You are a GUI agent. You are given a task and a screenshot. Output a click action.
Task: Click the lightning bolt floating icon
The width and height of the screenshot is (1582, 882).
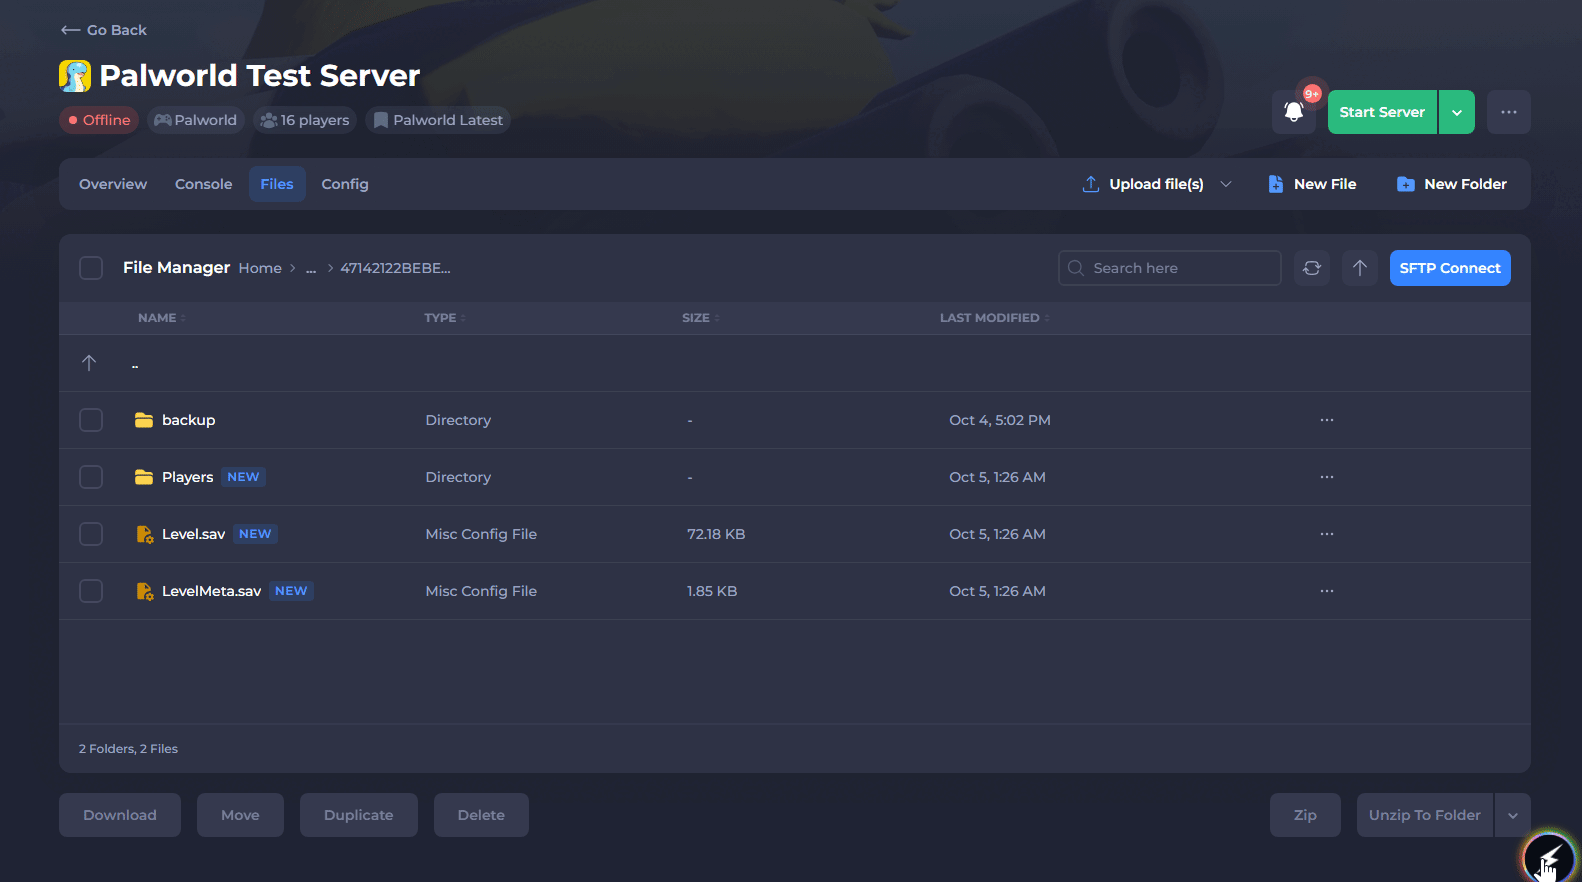(1548, 857)
